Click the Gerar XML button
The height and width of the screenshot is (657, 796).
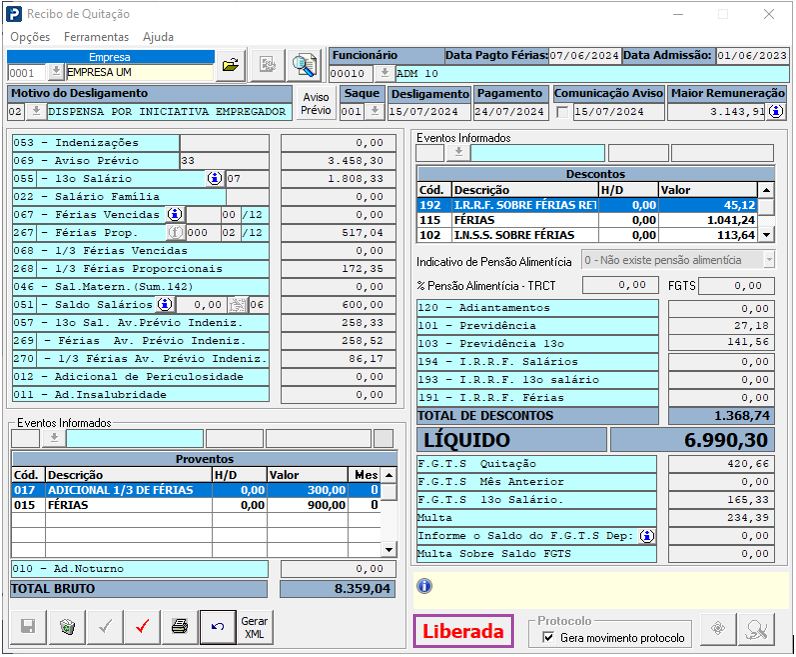[x=255, y=627]
